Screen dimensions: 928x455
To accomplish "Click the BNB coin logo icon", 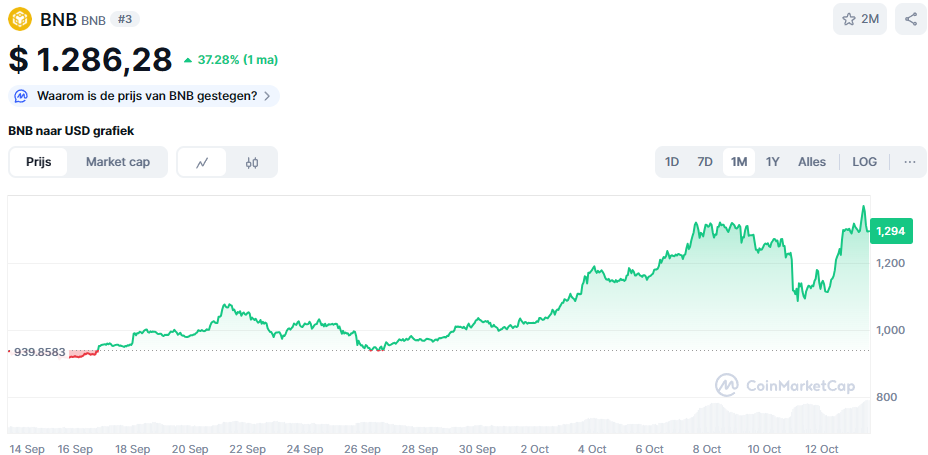I will pyautogui.click(x=21, y=18).
